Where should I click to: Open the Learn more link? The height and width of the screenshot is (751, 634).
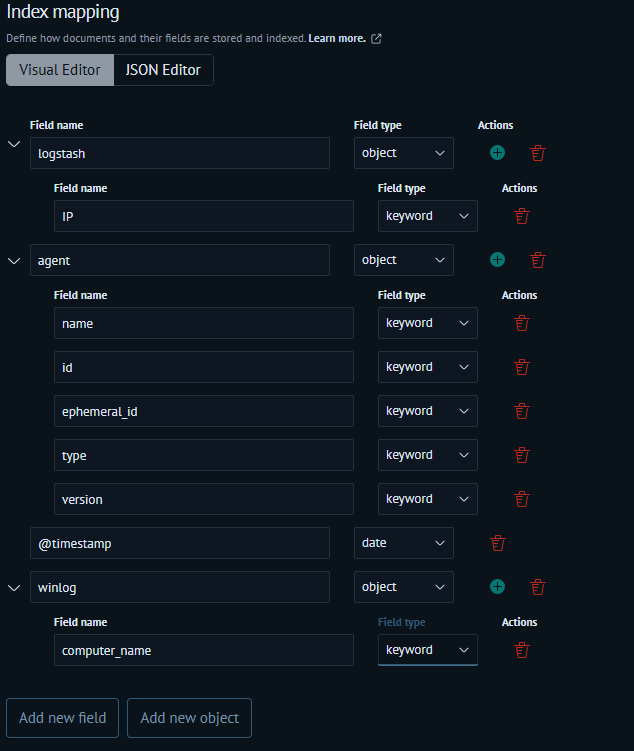tap(337, 38)
